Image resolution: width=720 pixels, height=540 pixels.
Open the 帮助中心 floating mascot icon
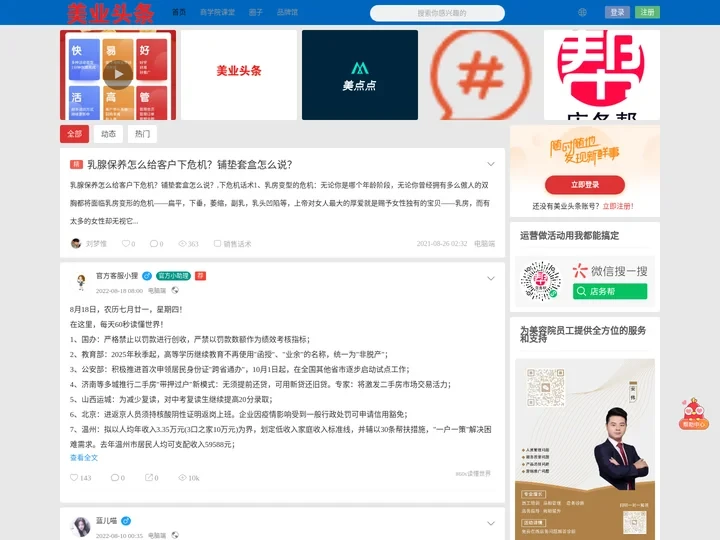pyautogui.click(x=694, y=414)
